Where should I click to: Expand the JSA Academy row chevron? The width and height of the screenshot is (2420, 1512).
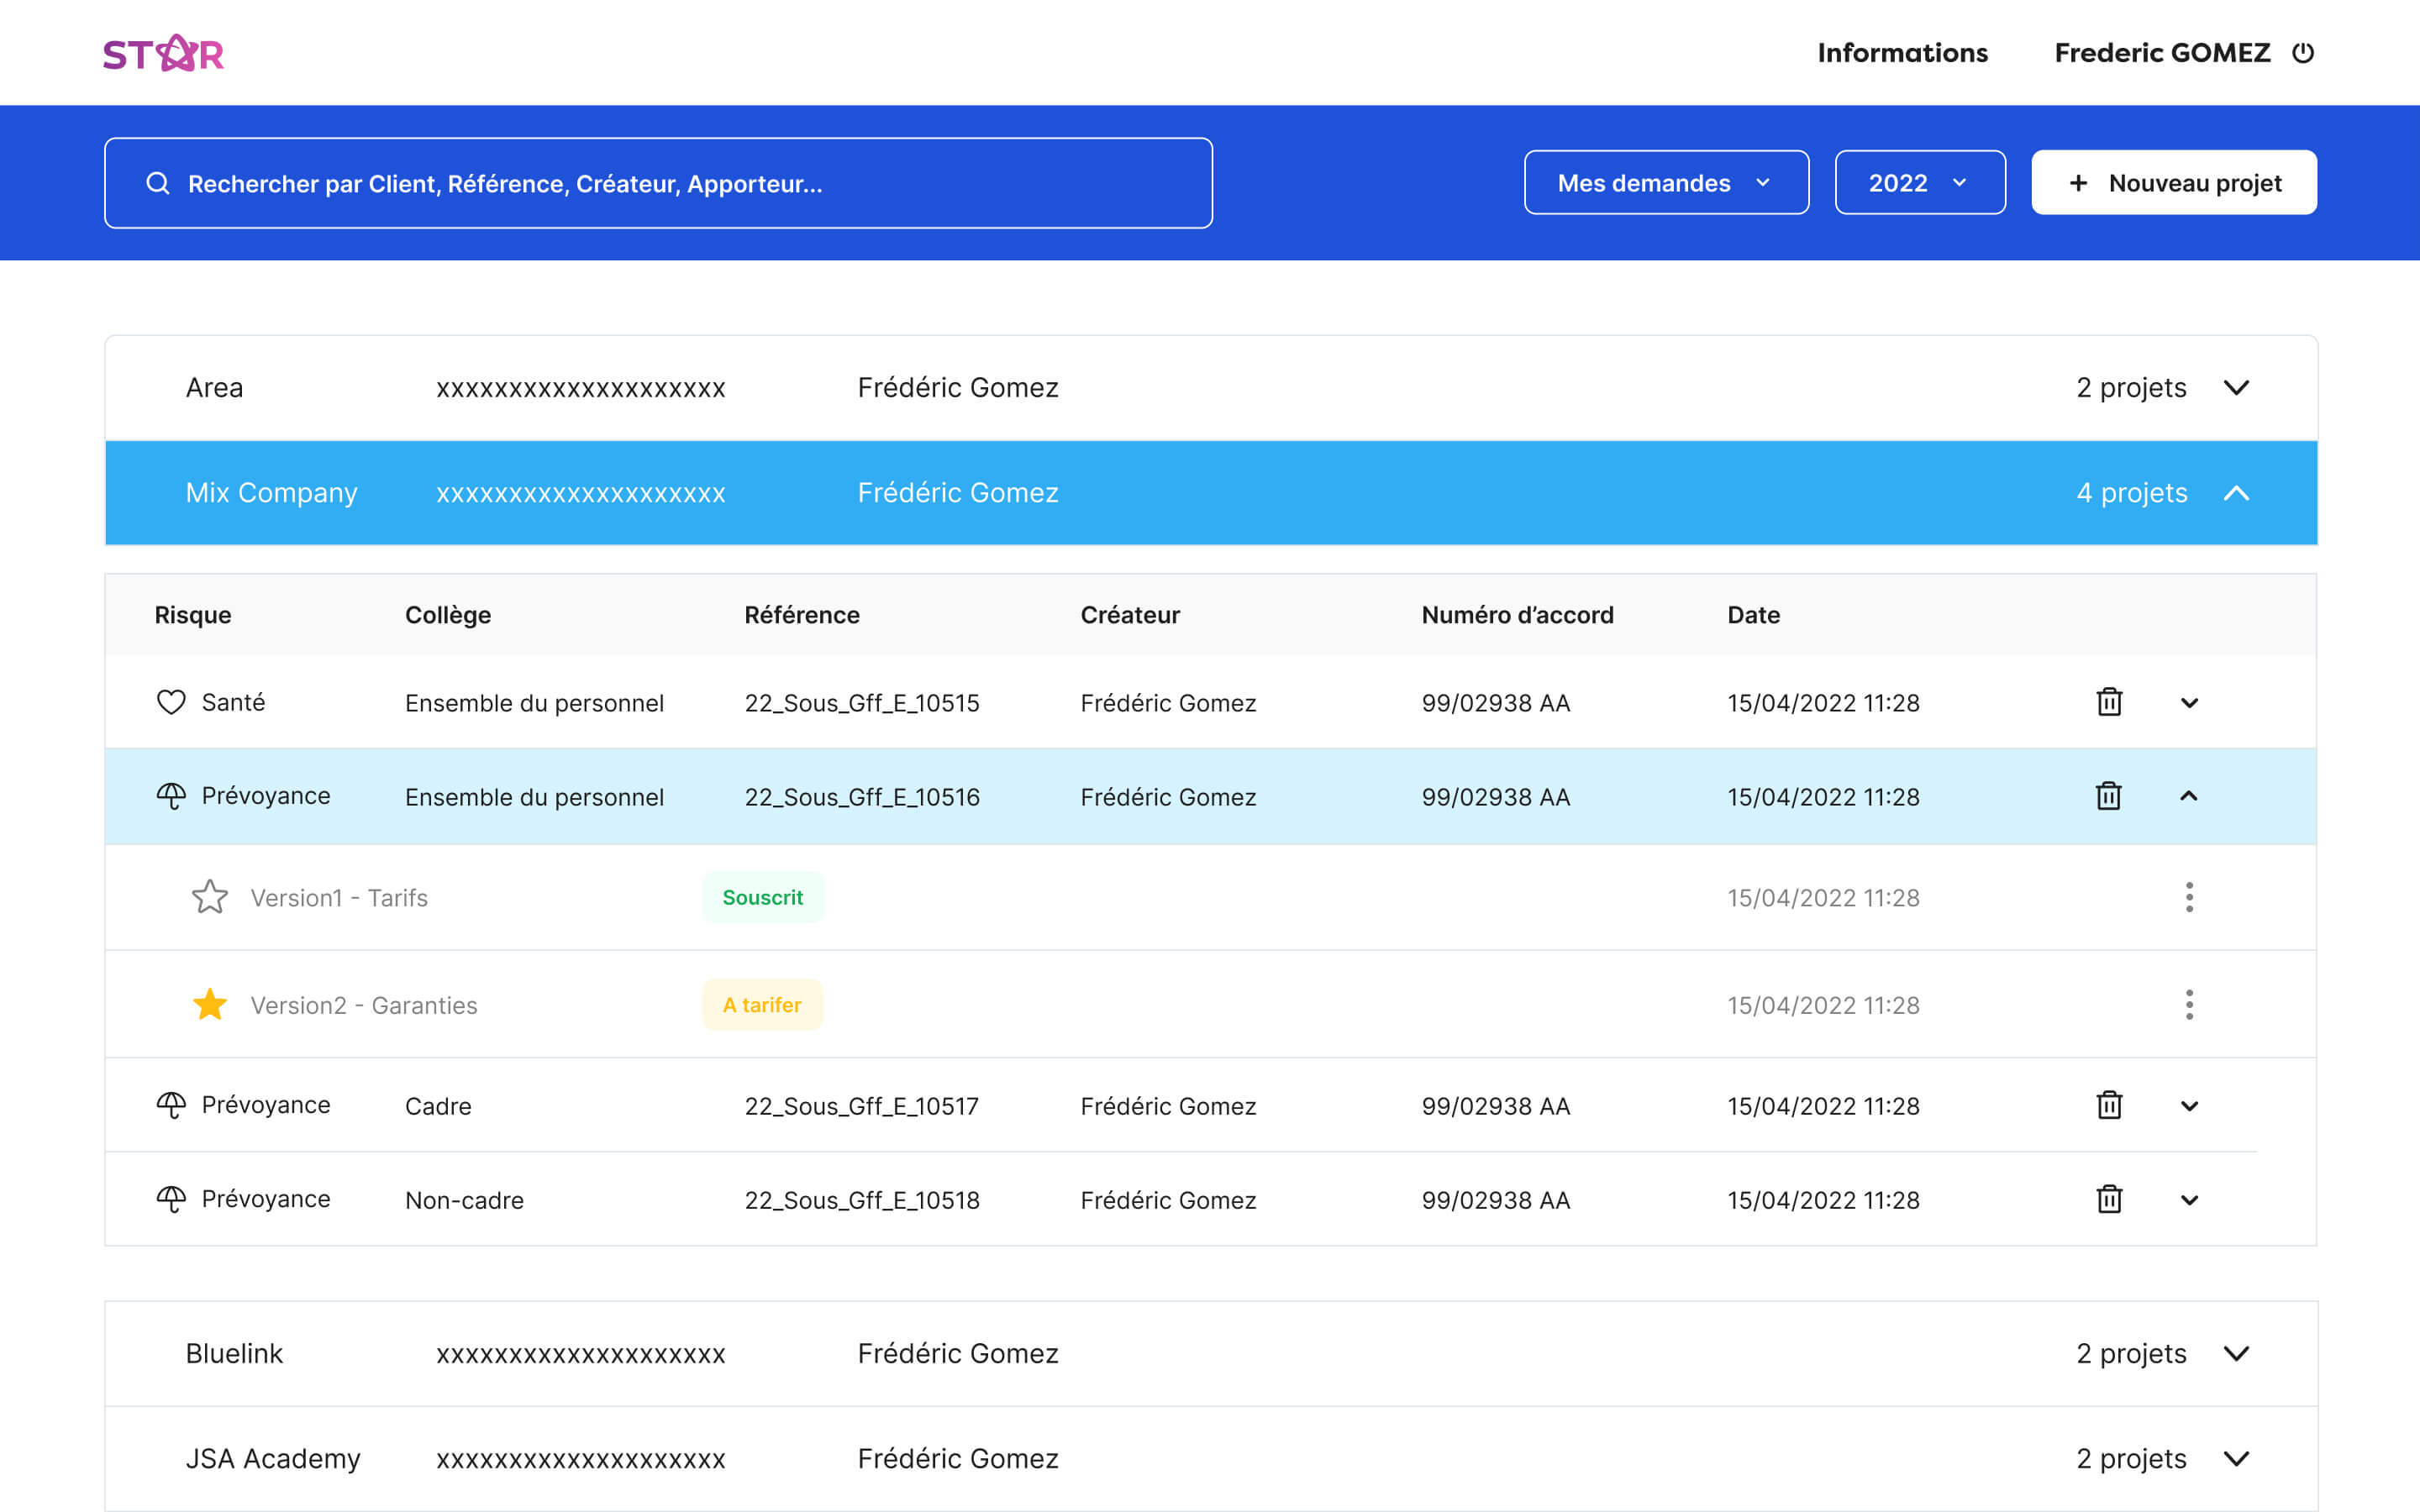(x=2236, y=1459)
